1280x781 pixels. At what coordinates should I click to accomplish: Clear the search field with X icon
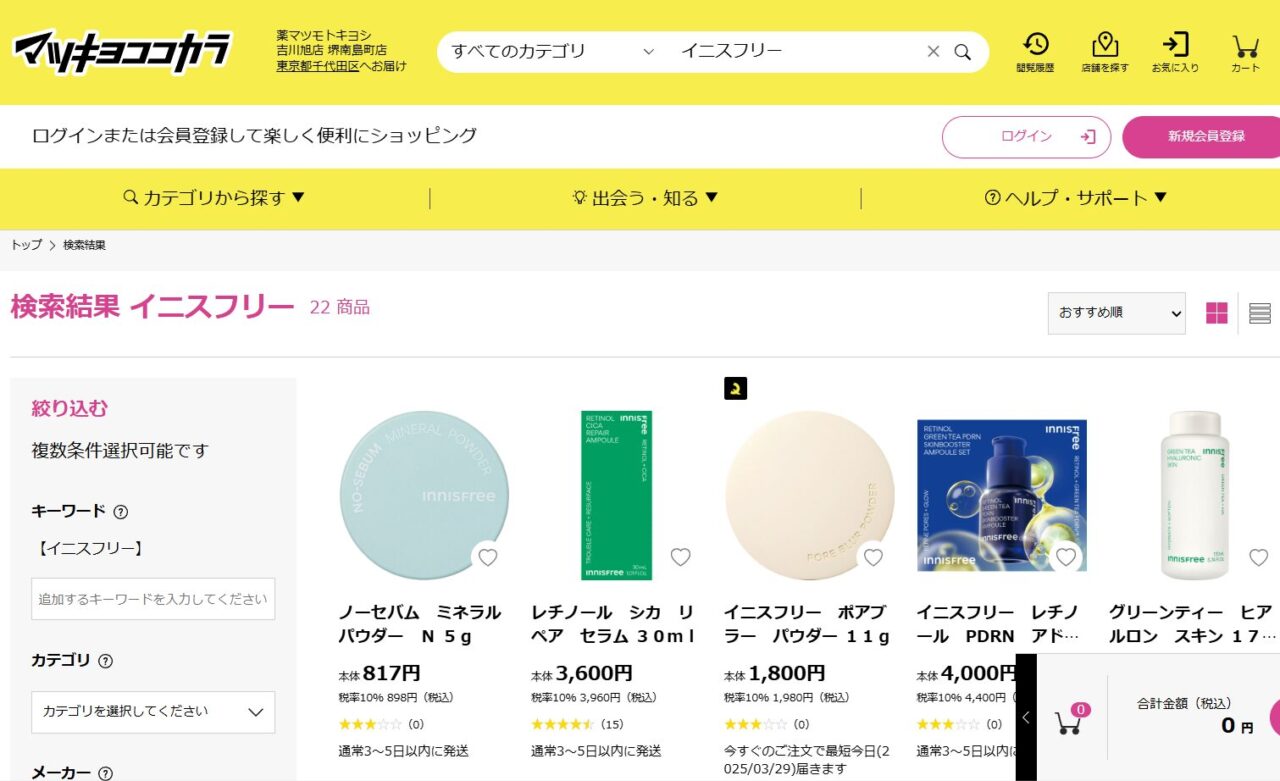click(933, 52)
